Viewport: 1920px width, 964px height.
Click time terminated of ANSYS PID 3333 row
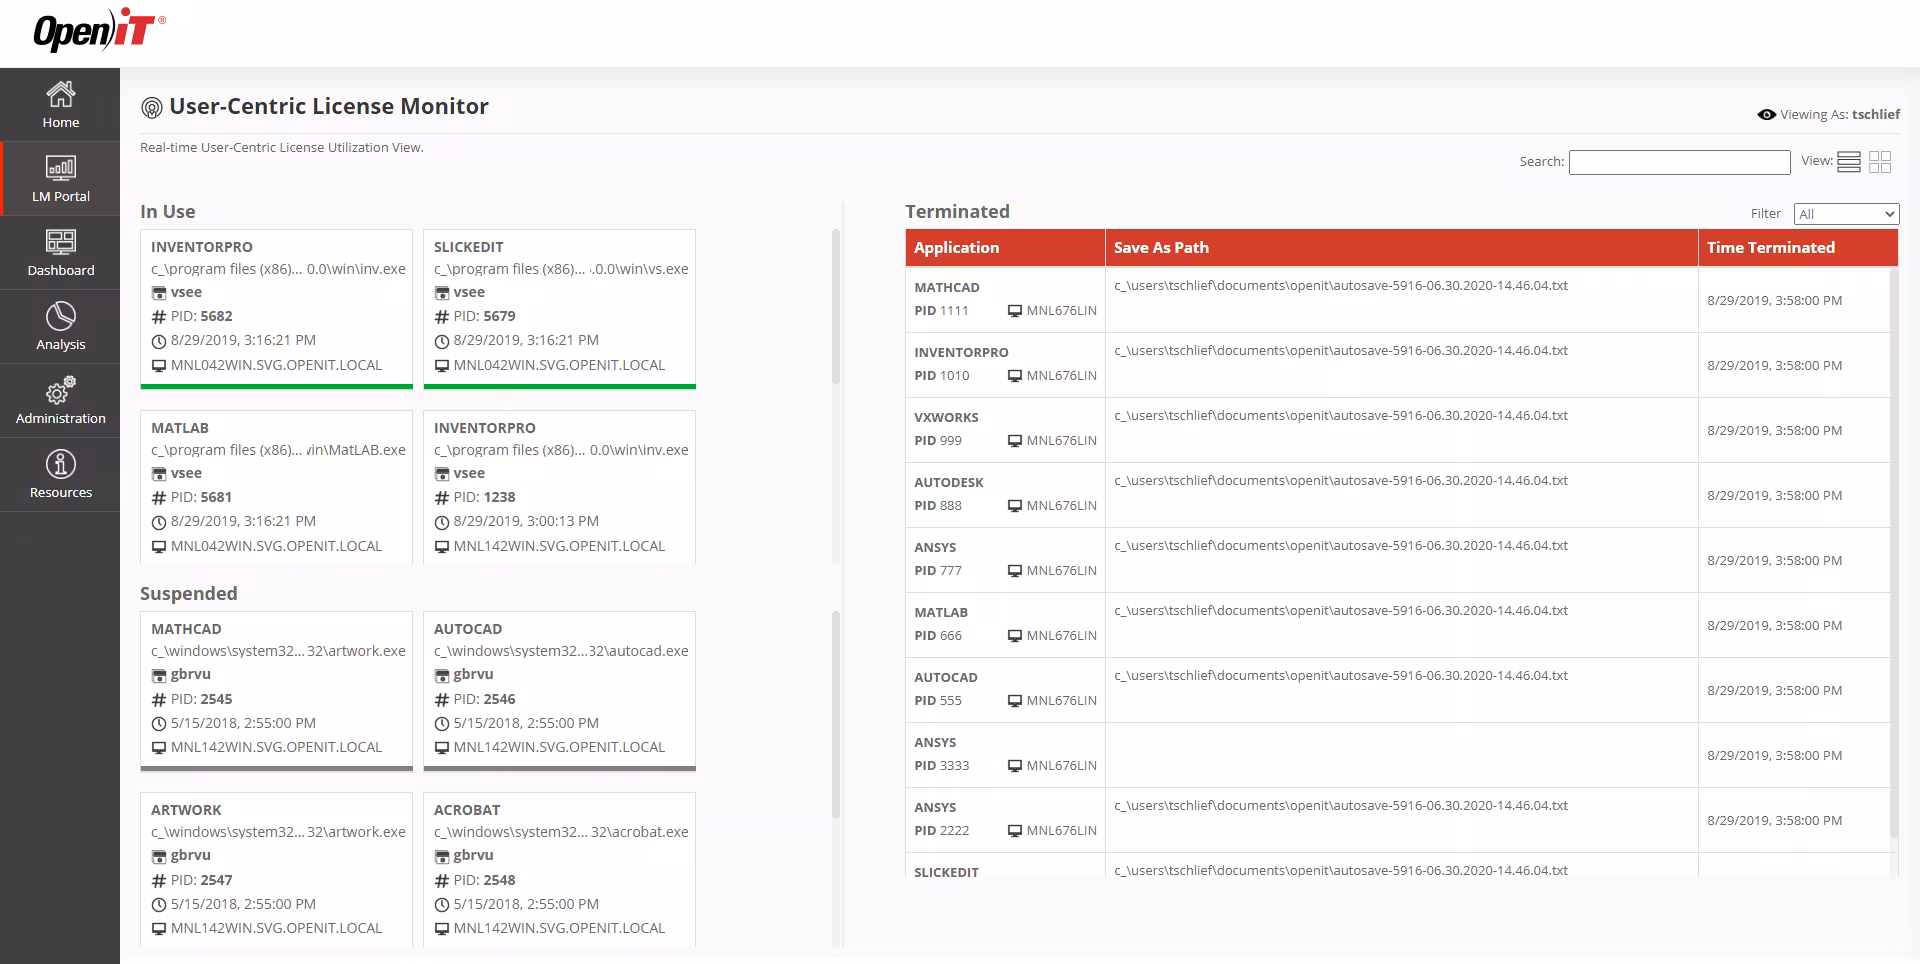1774,756
